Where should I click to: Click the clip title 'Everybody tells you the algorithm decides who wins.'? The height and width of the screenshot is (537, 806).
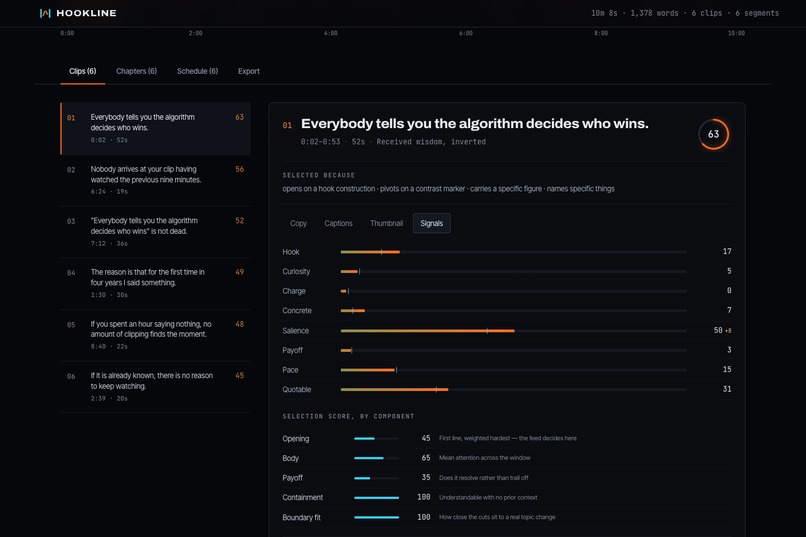pyautogui.click(x=474, y=124)
